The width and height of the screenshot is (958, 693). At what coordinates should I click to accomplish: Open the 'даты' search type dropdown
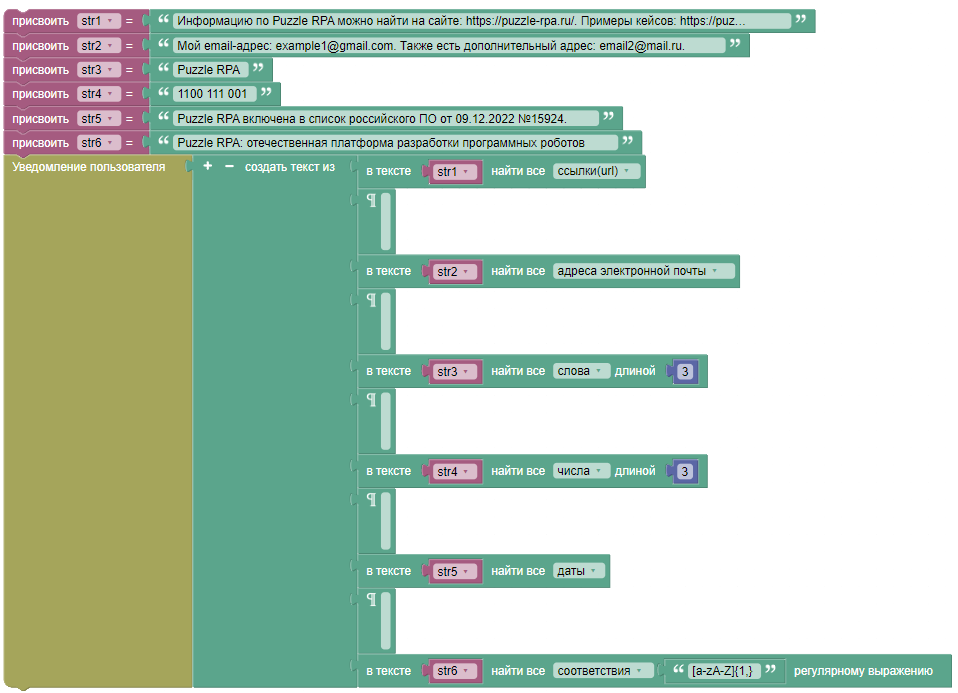[x=579, y=571]
